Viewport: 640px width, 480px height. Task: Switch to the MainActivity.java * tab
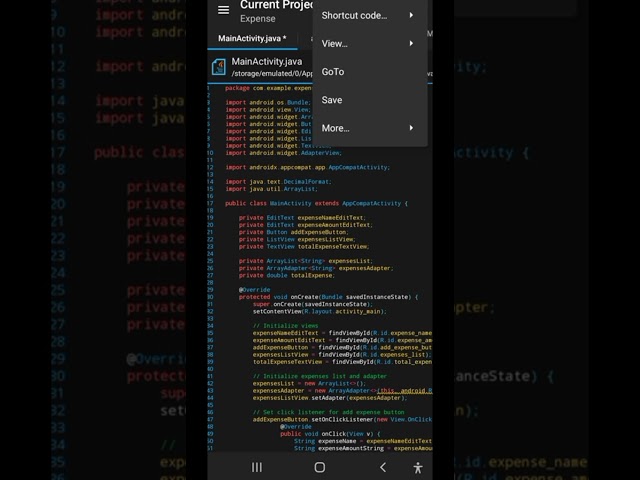coord(252,39)
